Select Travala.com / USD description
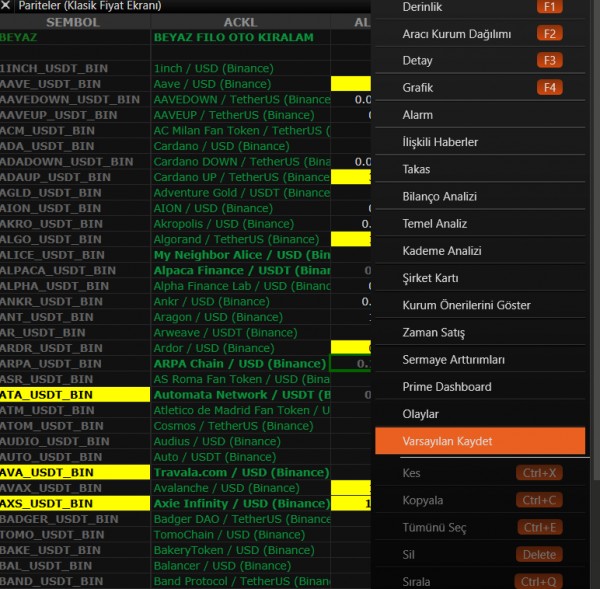 (x=241, y=473)
